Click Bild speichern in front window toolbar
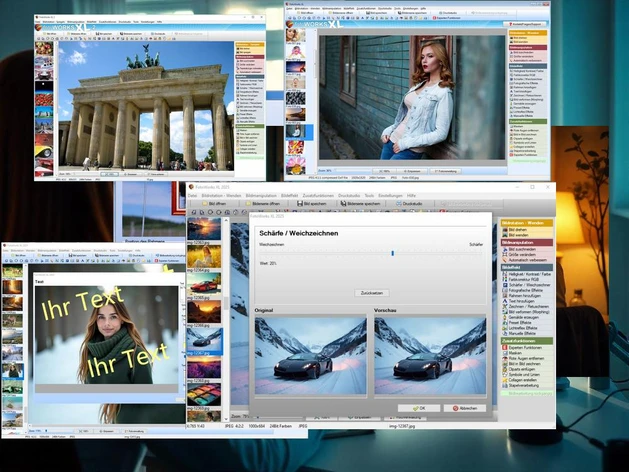629x472 pixels. click(x=312, y=204)
